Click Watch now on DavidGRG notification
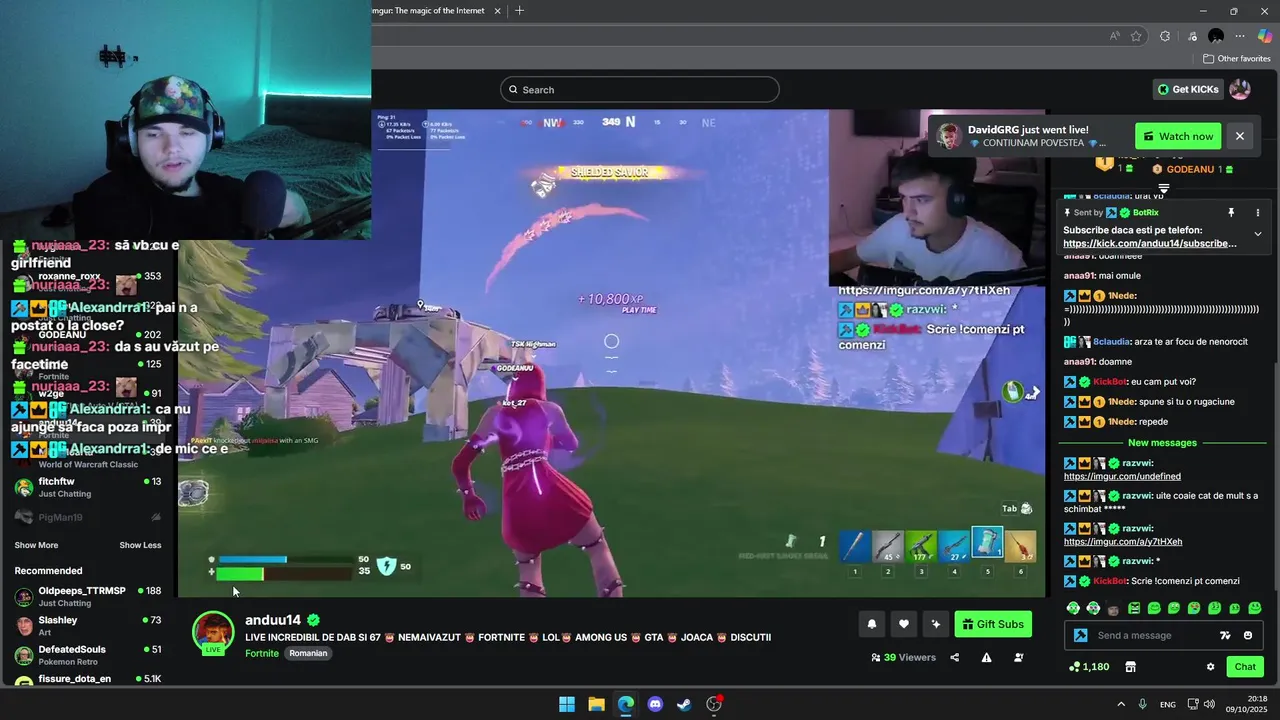Screen dimensions: 1280x720 tap(1178, 136)
